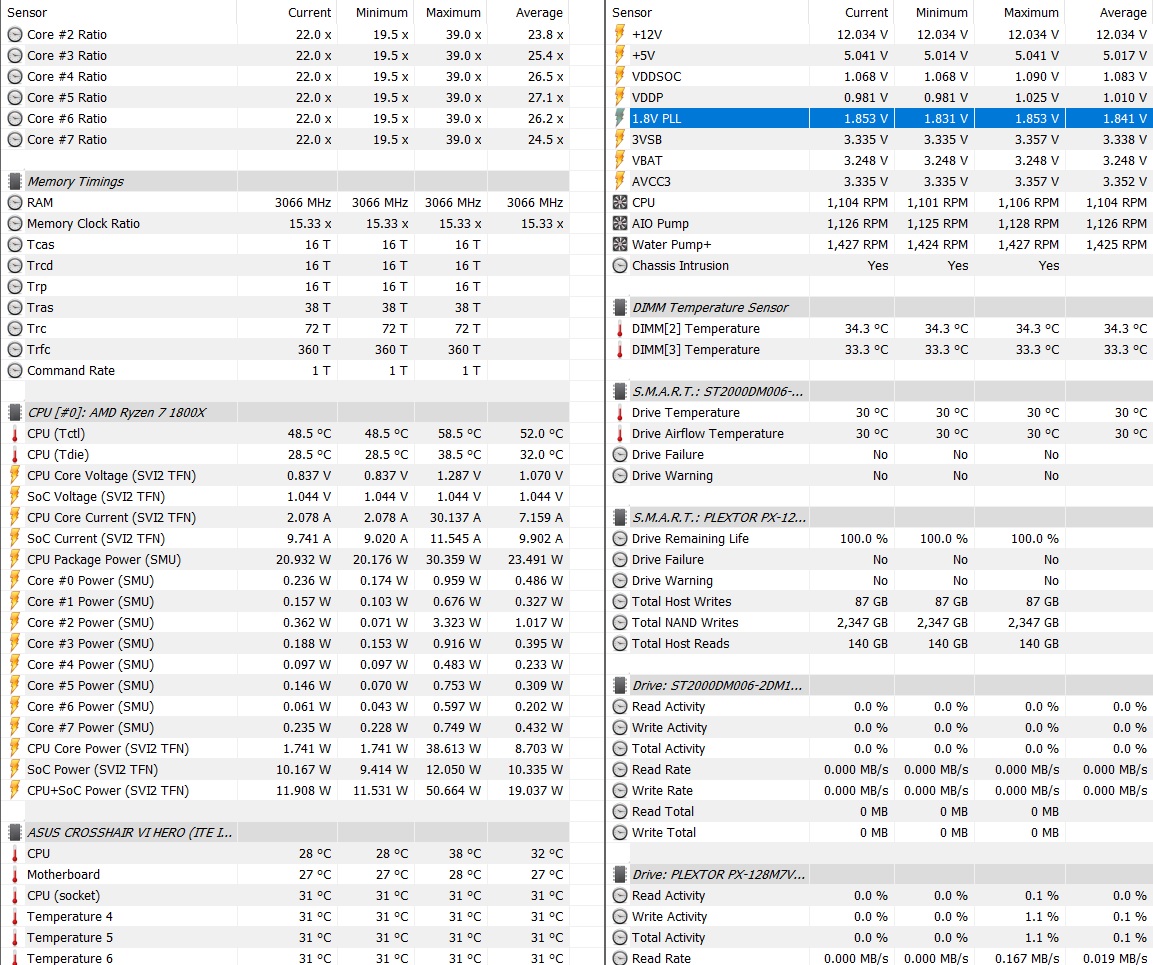Click the thermometer icon beside Drive Airflow Temperature

(619, 434)
